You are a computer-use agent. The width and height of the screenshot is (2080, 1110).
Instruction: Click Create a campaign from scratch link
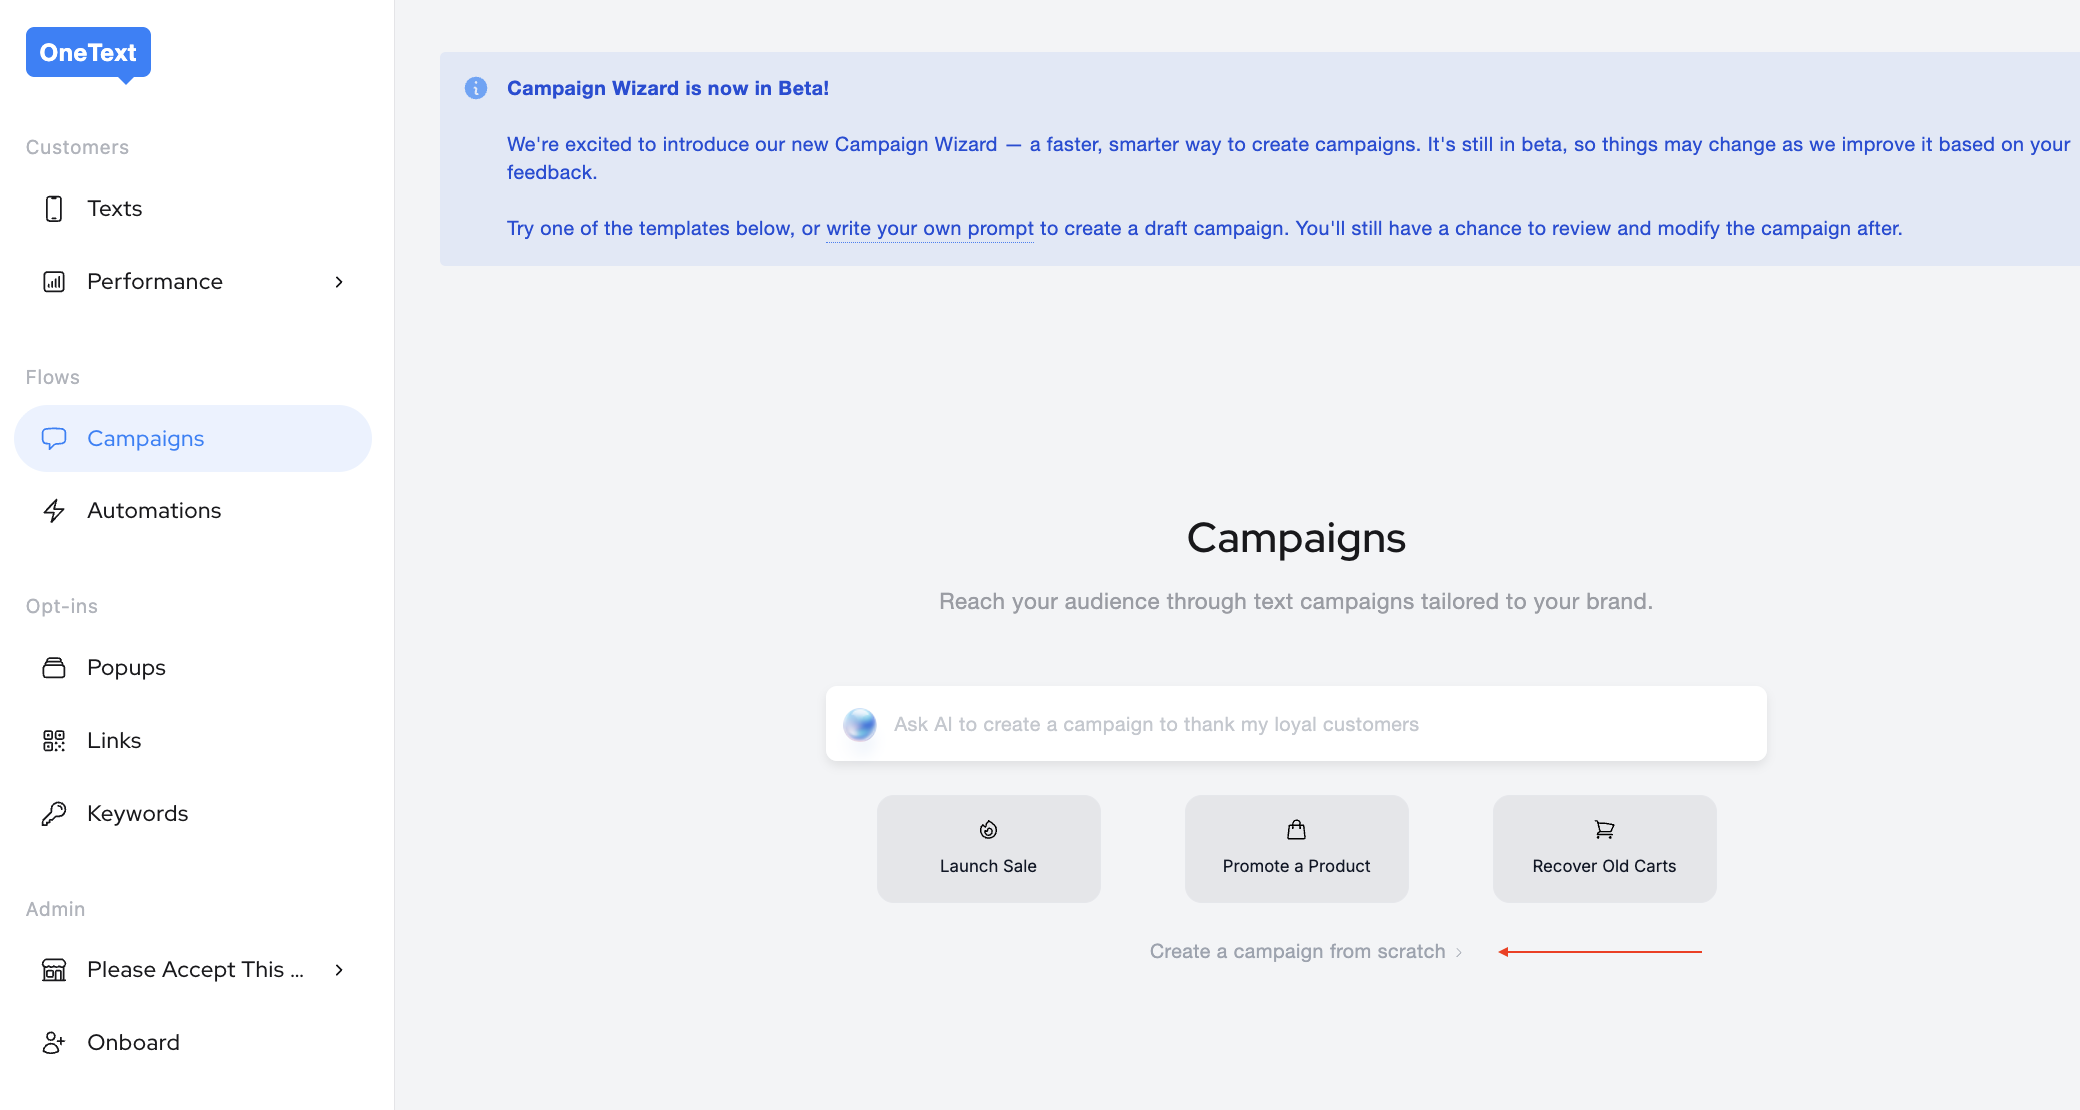[x=1298, y=952]
